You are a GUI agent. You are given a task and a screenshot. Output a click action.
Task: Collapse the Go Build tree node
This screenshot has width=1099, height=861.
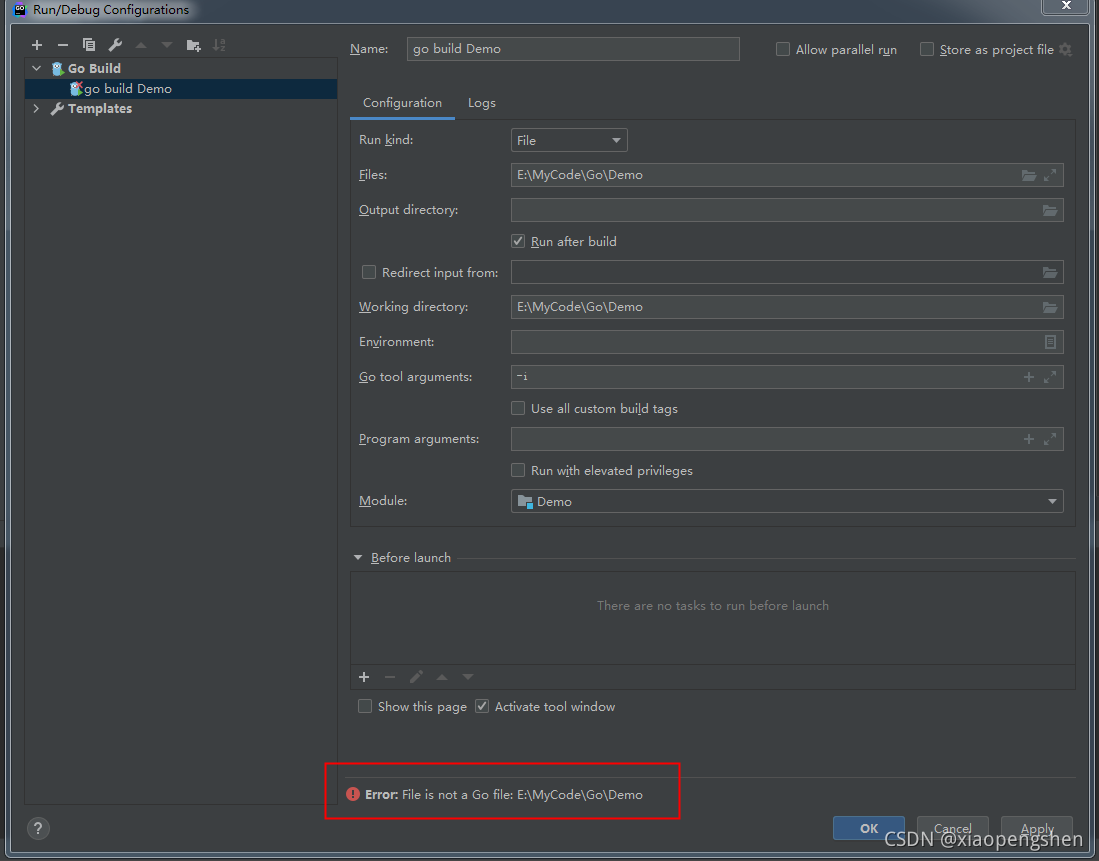tap(36, 68)
